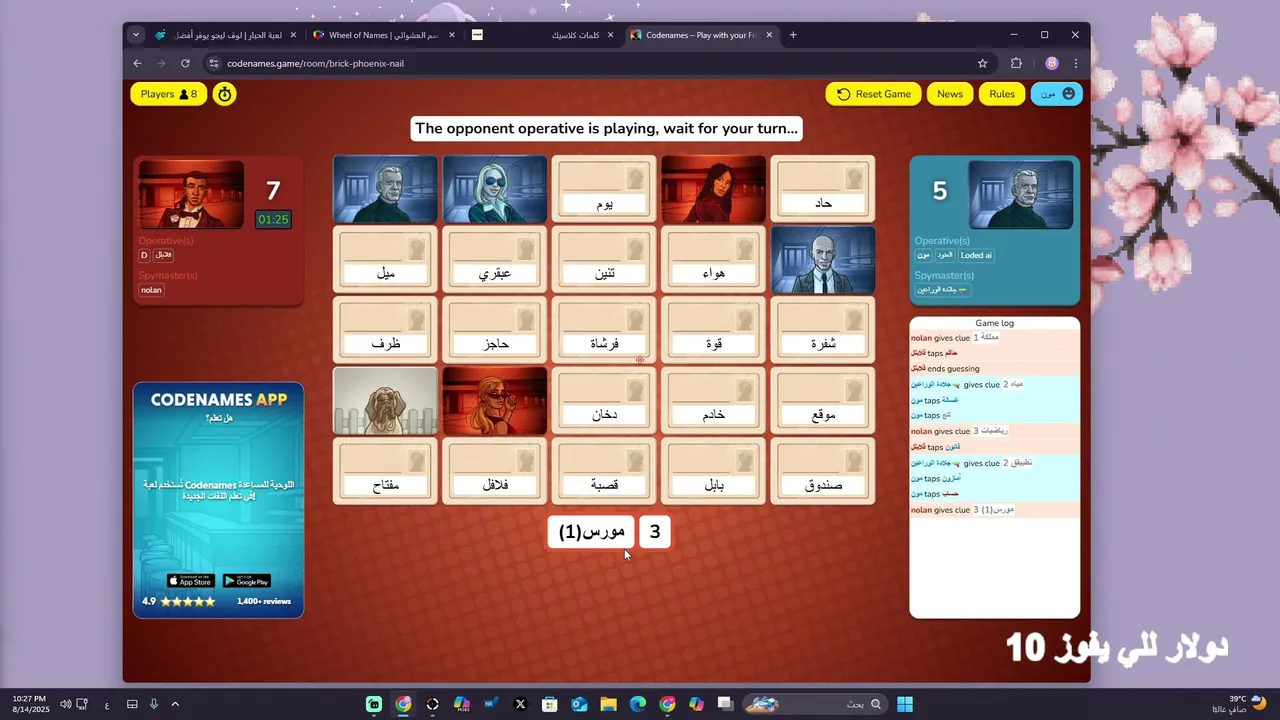Show hidden system tray icons
1280x720 pixels.
[175, 704]
